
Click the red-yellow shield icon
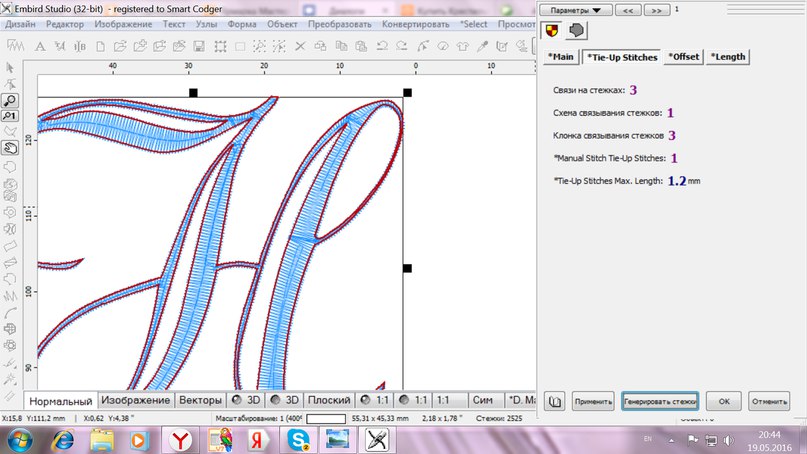551,32
